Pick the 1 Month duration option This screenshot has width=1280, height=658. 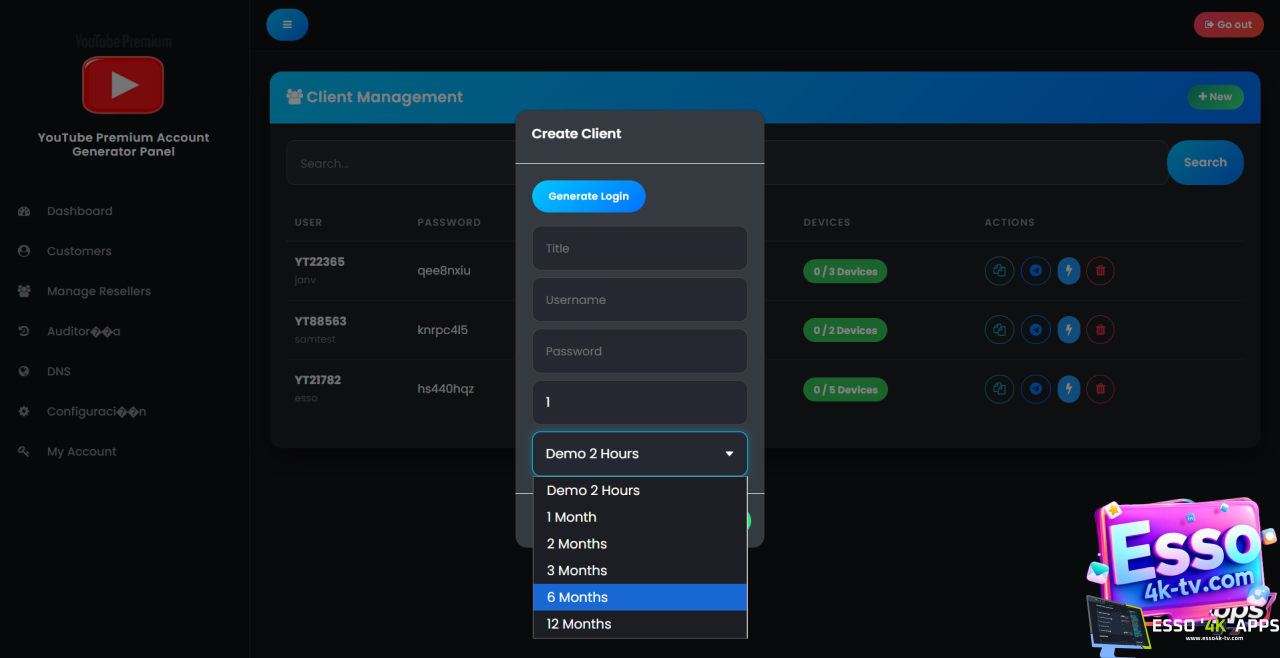click(640, 517)
